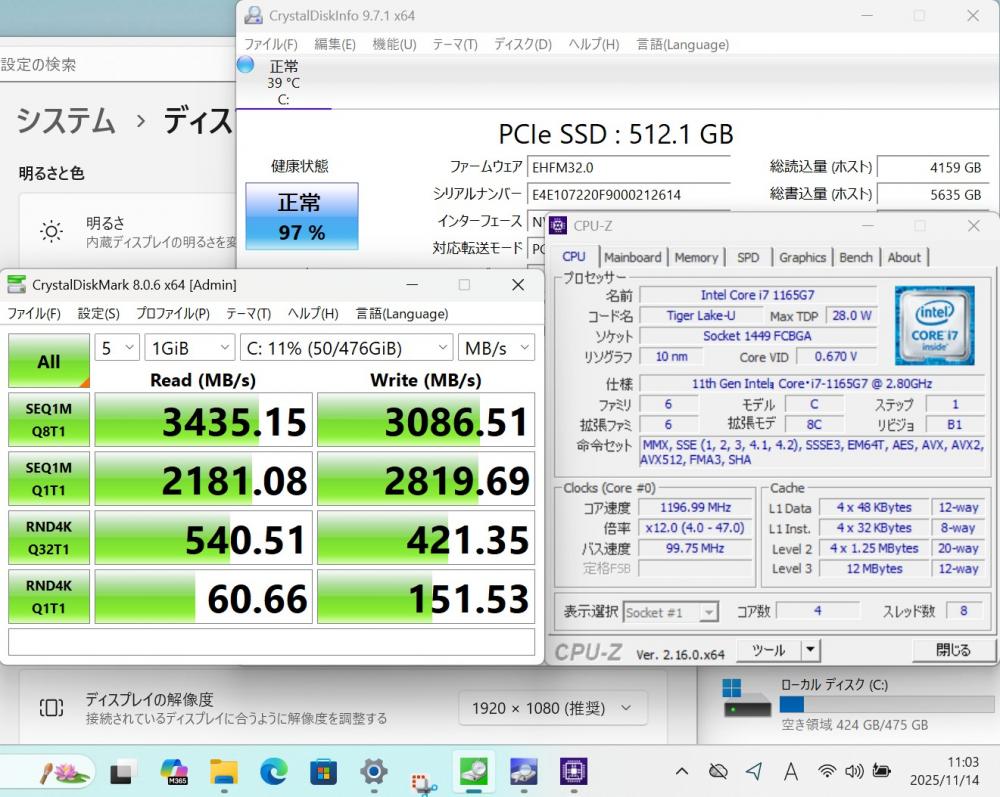1000x797 pixels.
Task: Click the 正常 97% health status box
Action: click(301, 216)
